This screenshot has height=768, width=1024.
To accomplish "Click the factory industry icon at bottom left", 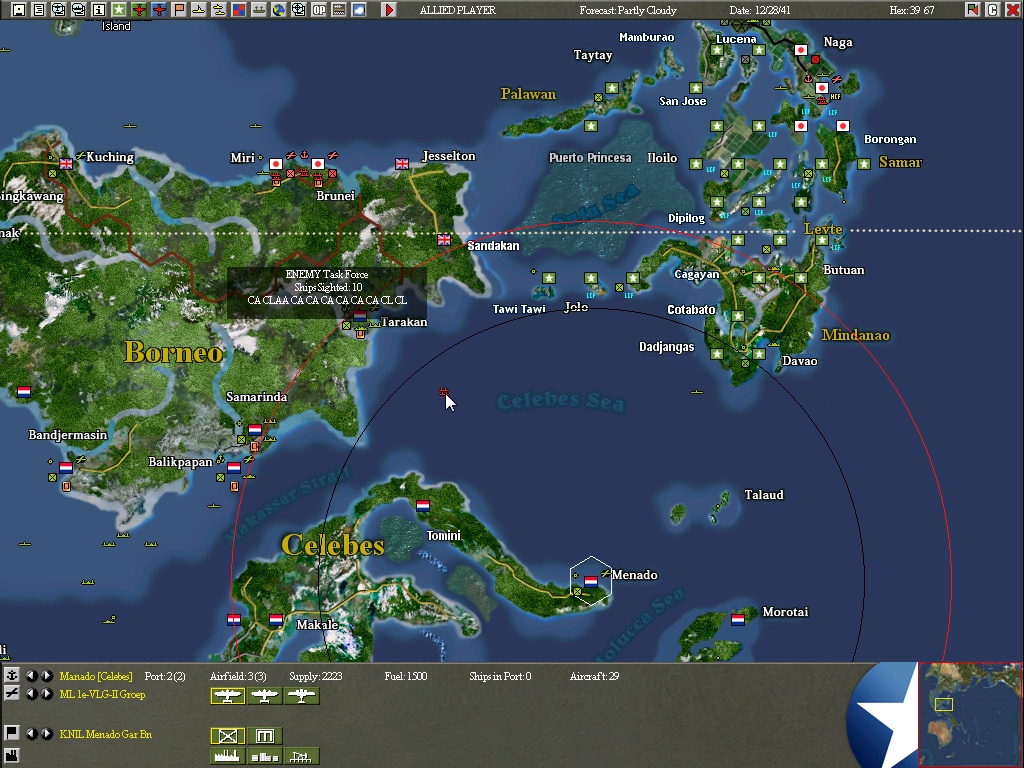I will tap(11, 757).
